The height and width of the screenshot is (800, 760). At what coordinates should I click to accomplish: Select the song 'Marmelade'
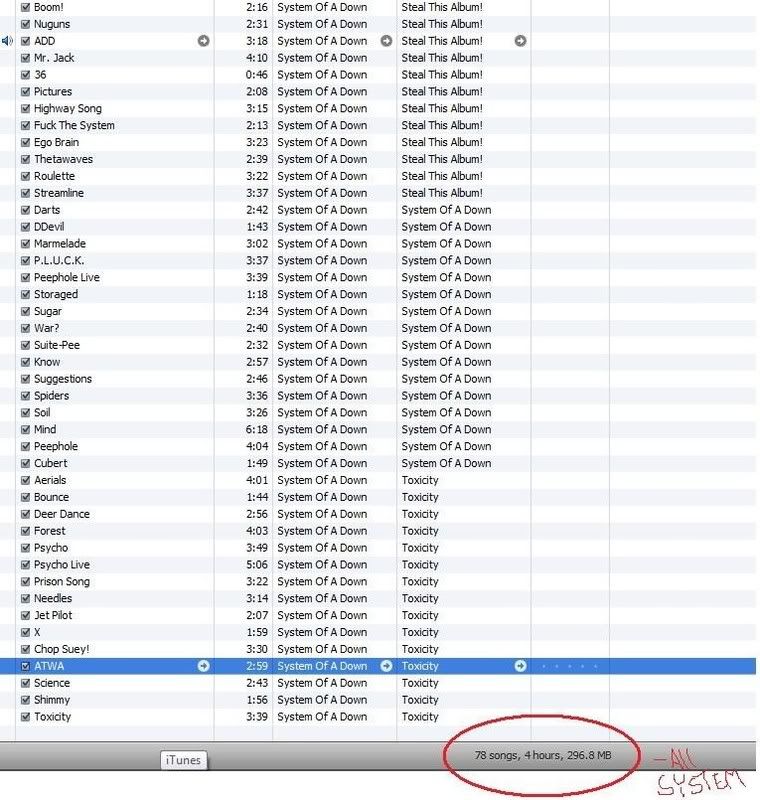(60, 243)
